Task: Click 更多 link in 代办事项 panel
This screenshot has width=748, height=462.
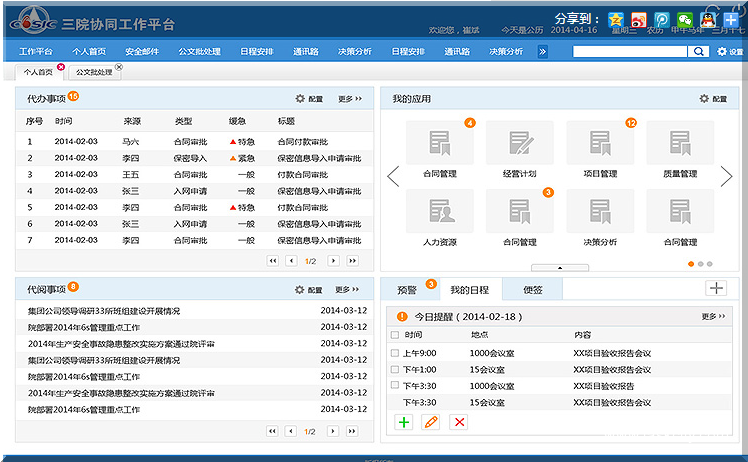Action: (348, 99)
